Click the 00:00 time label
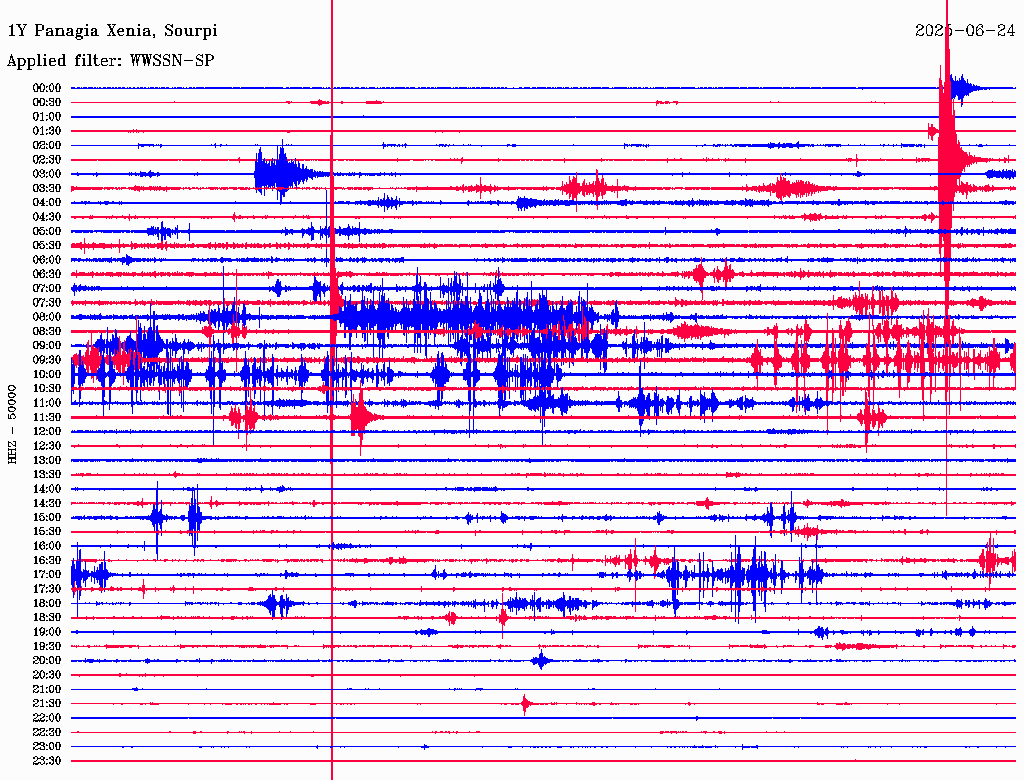This screenshot has width=1024, height=780. coord(47,88)
